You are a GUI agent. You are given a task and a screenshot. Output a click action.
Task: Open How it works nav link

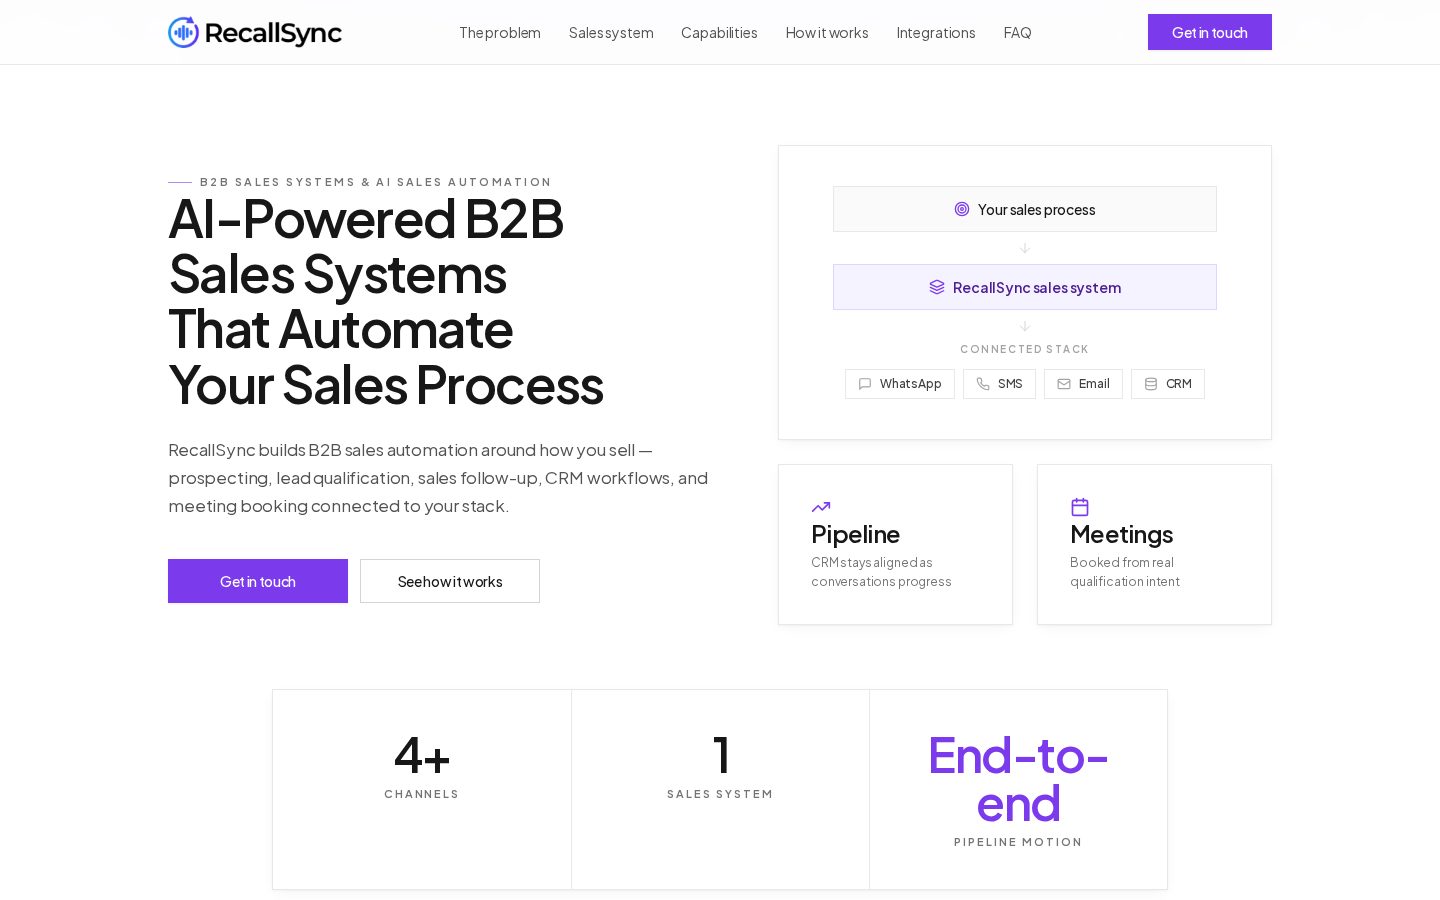827,33
